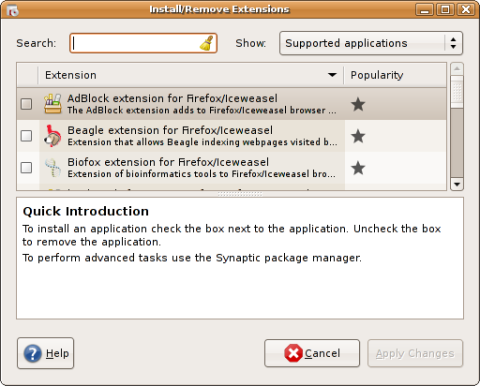Select 'Beagle extension for Firefox/Iceweasel' row title
Screen dimensions: 480x386
pyautogui.click(x=170, y=130)
